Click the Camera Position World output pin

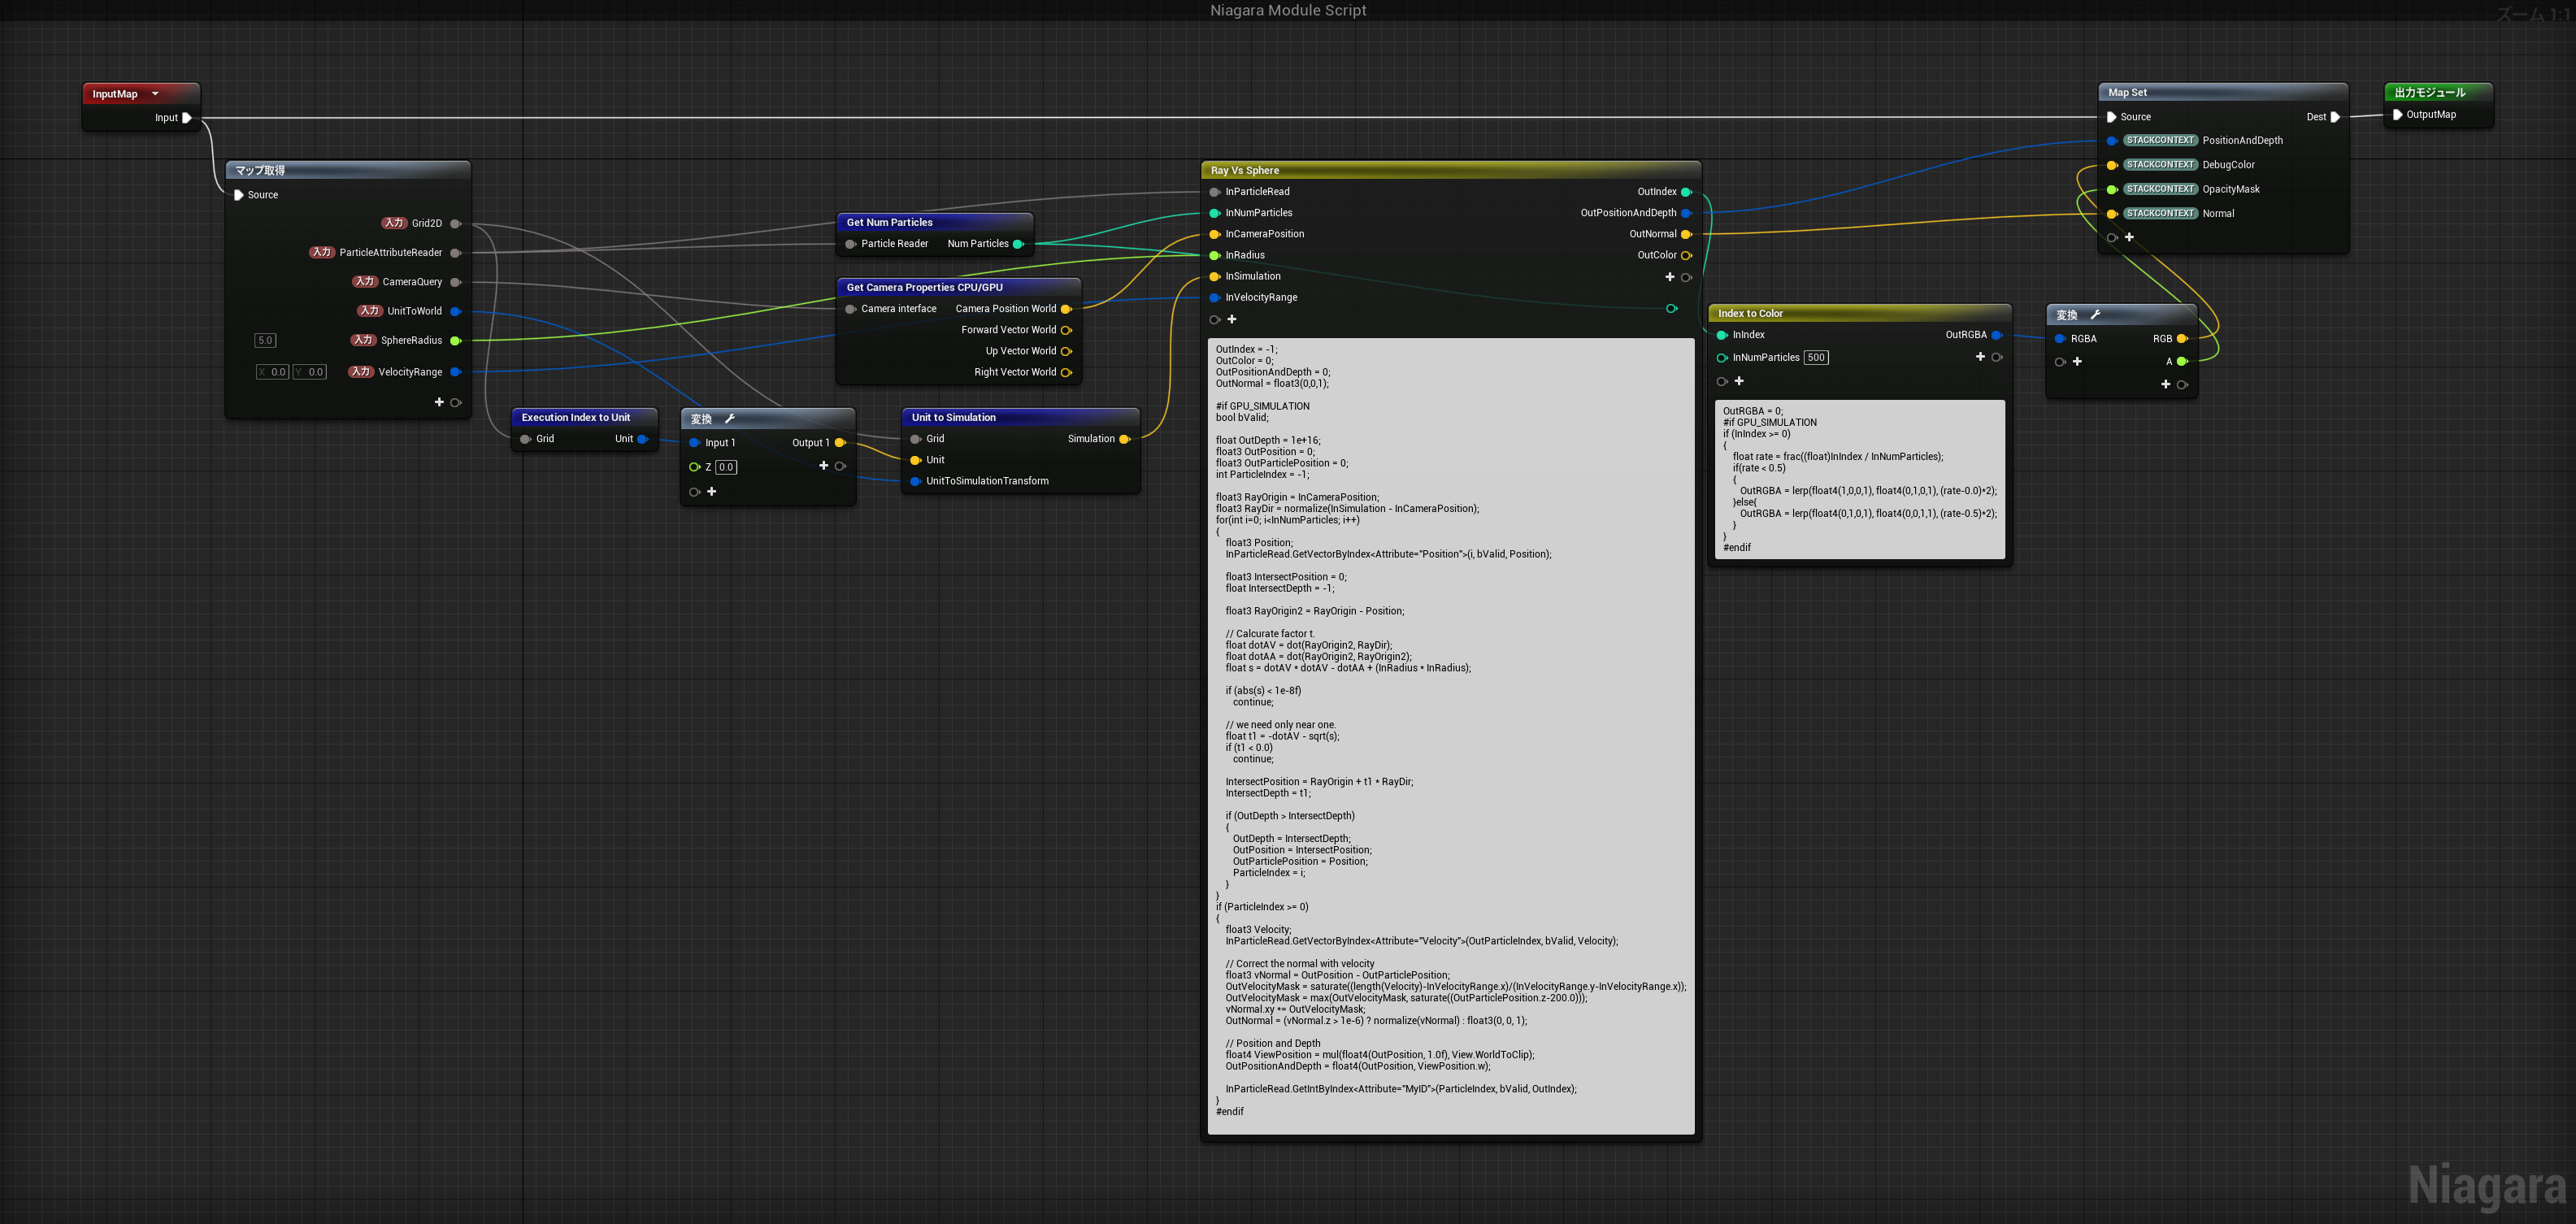1066,309
